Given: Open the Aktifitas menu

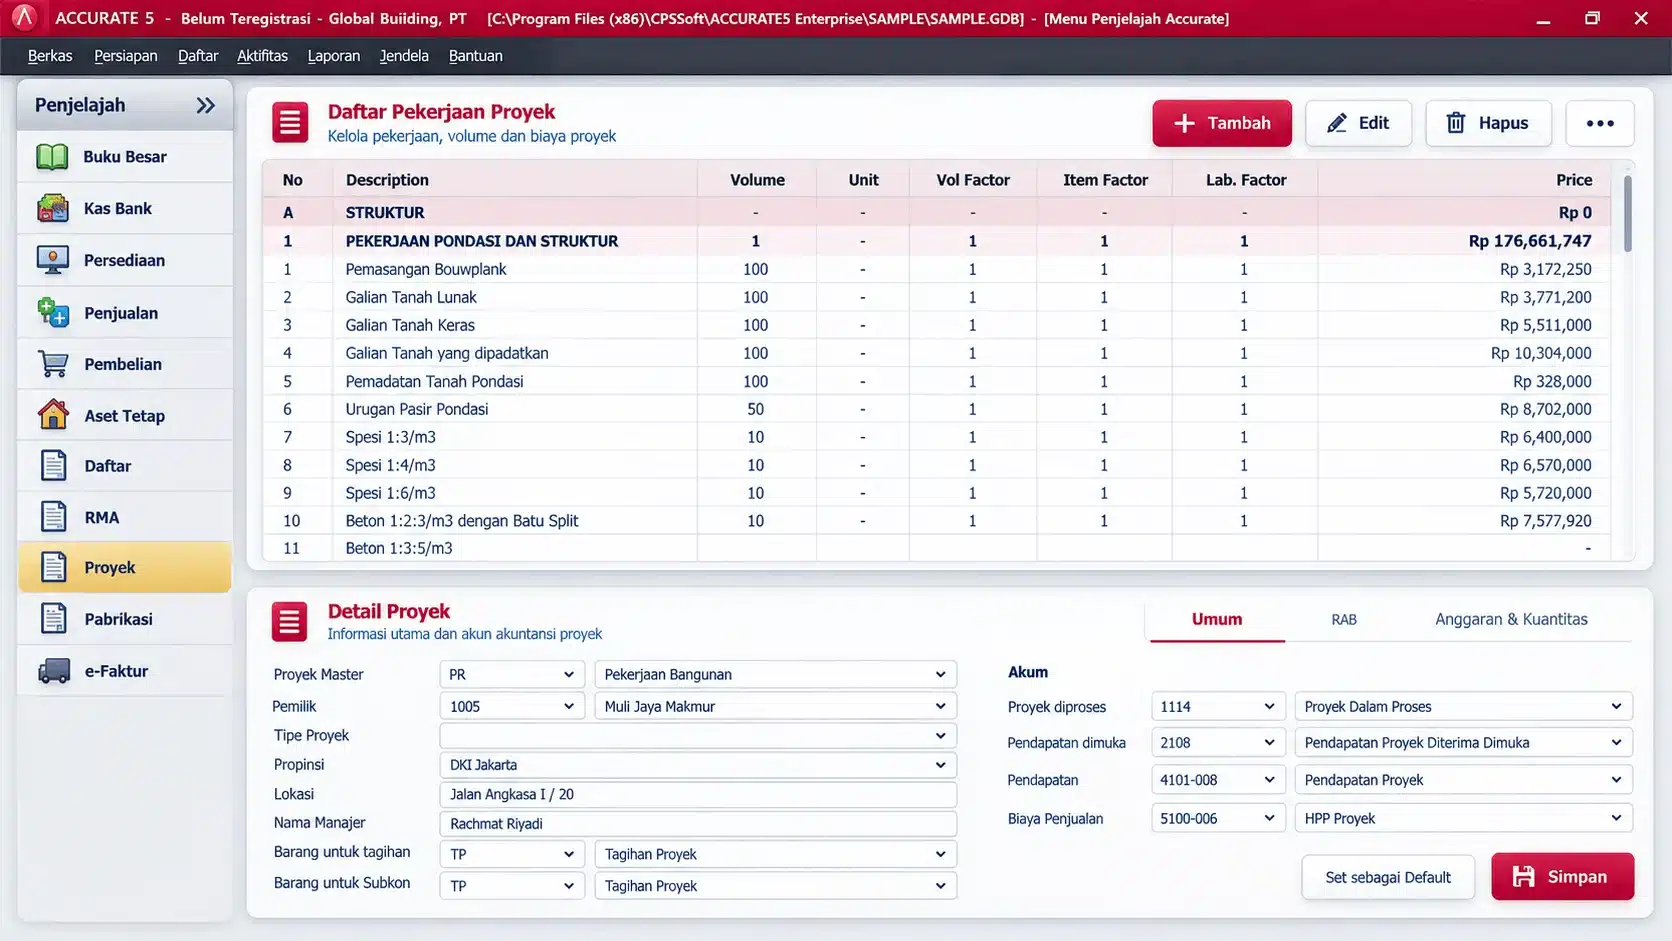Looking at the screenshot, I should pos(262,56).
